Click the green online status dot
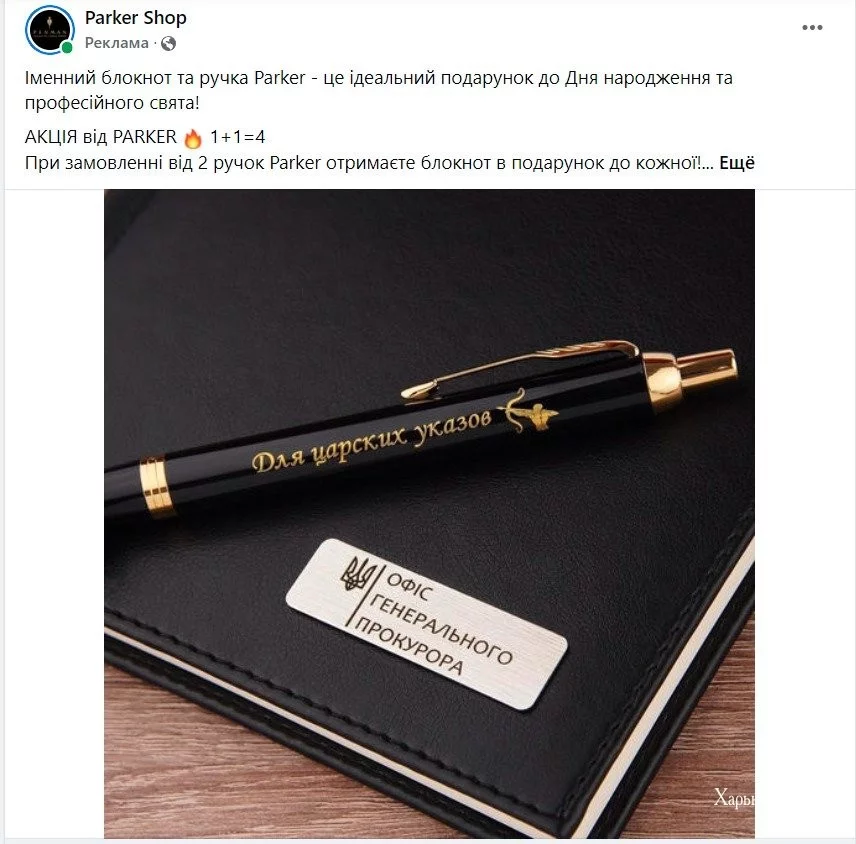Screen dimensions: 856x844 [67, 48]
